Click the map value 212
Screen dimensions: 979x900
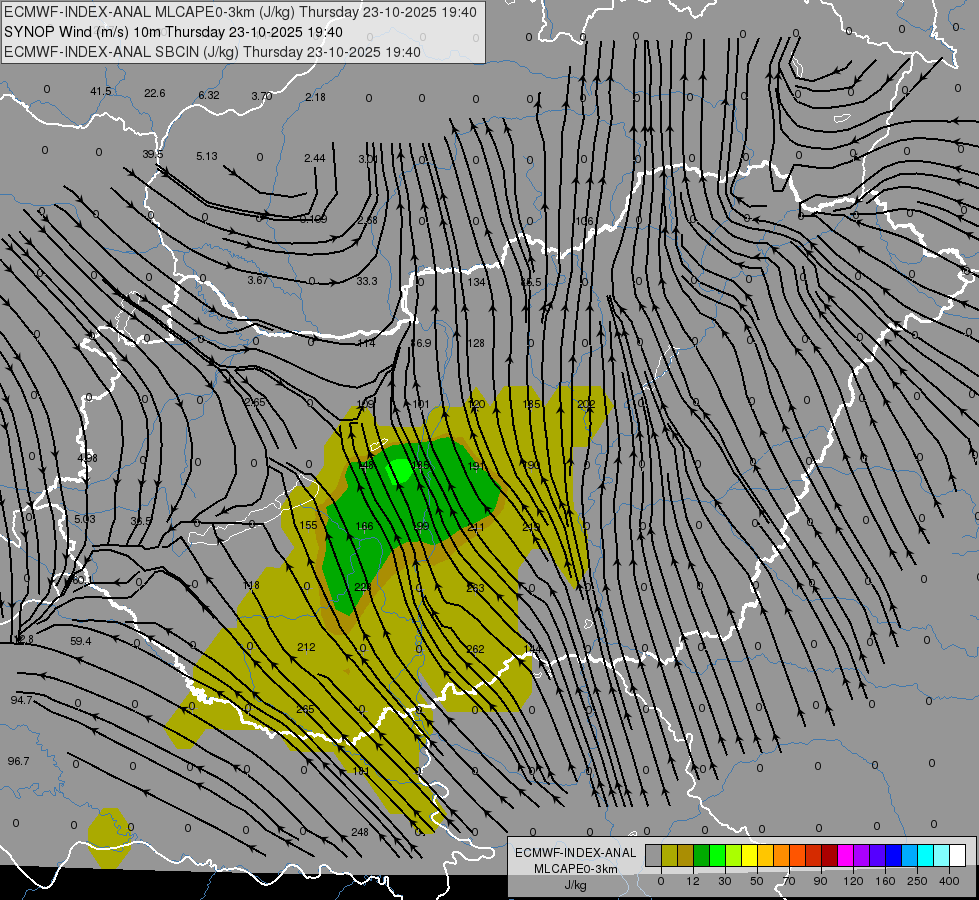tap(306, 647)
